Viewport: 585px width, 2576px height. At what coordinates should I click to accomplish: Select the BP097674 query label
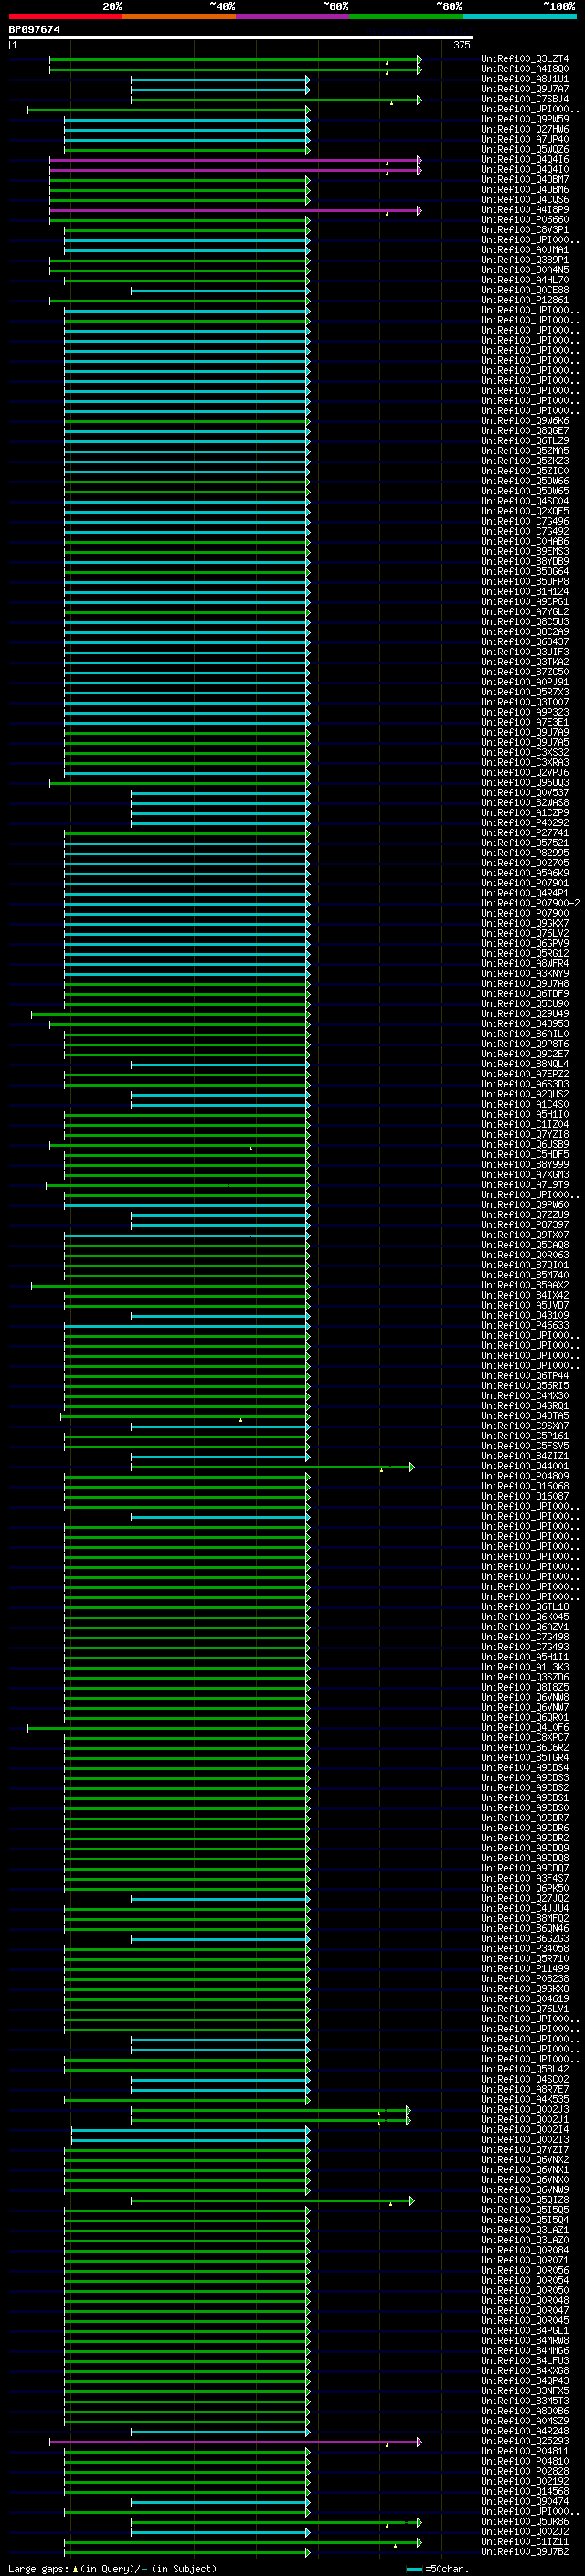point(34,29)
